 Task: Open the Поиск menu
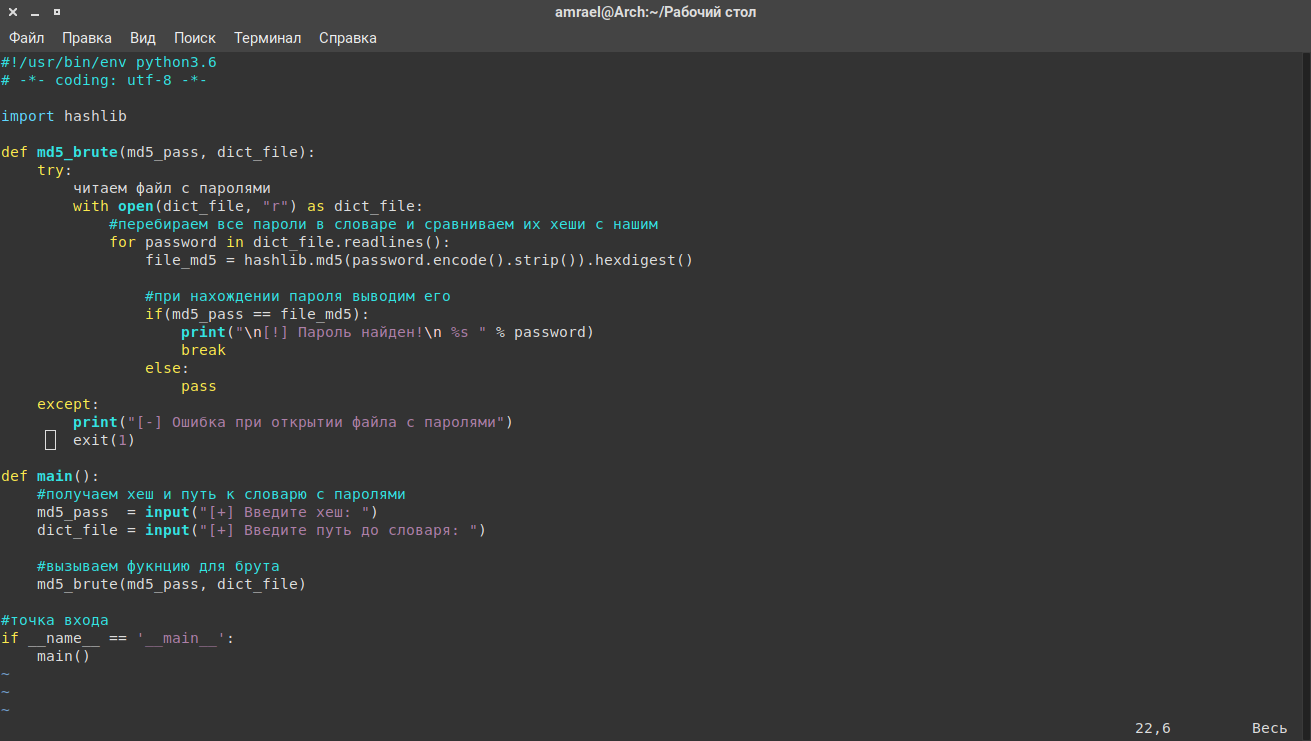coord(195,38)
